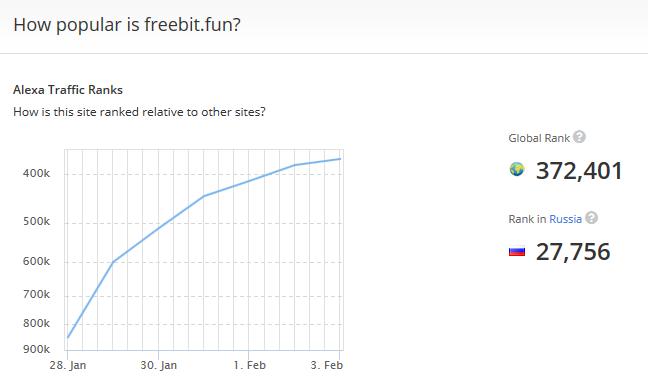Viewport: 648px width, 388px height.
Task: Click the 30. Jan label on chart axis
Action: coord(159,365)
